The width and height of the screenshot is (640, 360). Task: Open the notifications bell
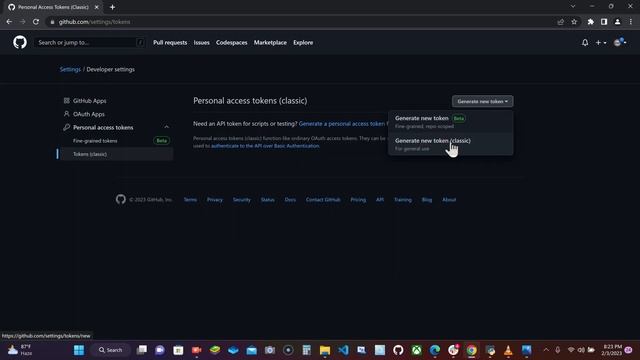[x=585, y=42]
